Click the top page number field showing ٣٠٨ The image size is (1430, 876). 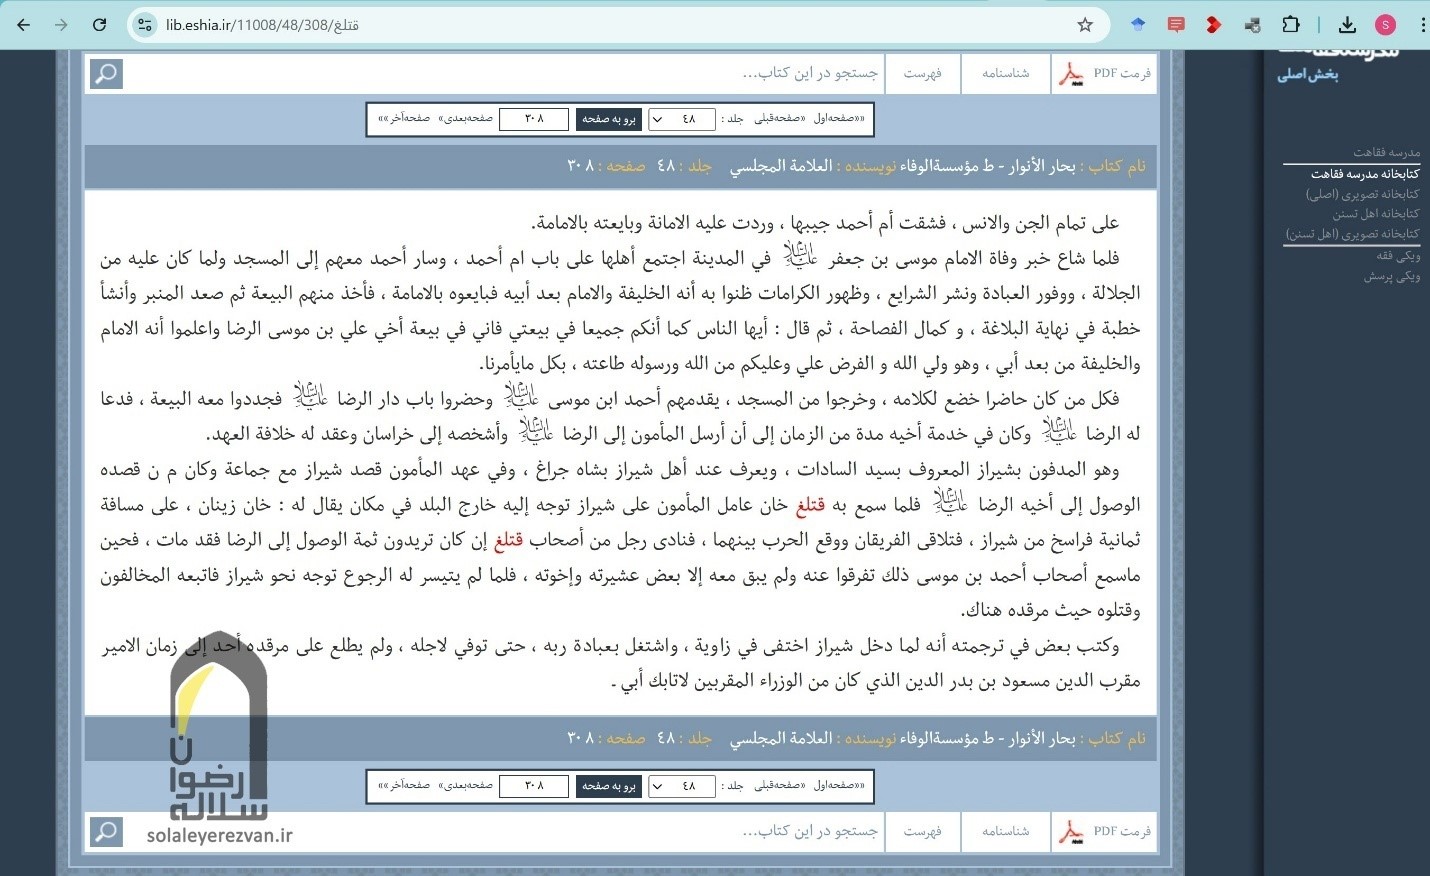click(x=534, y=119)
